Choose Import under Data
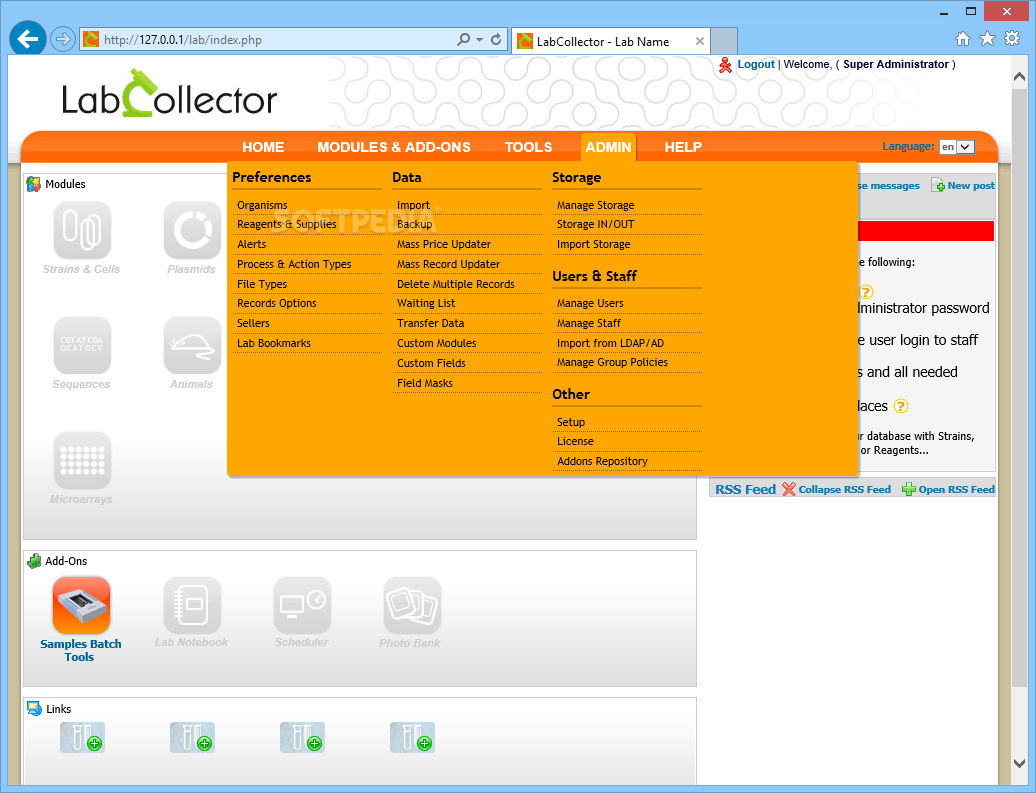 (x=414, y=206)
